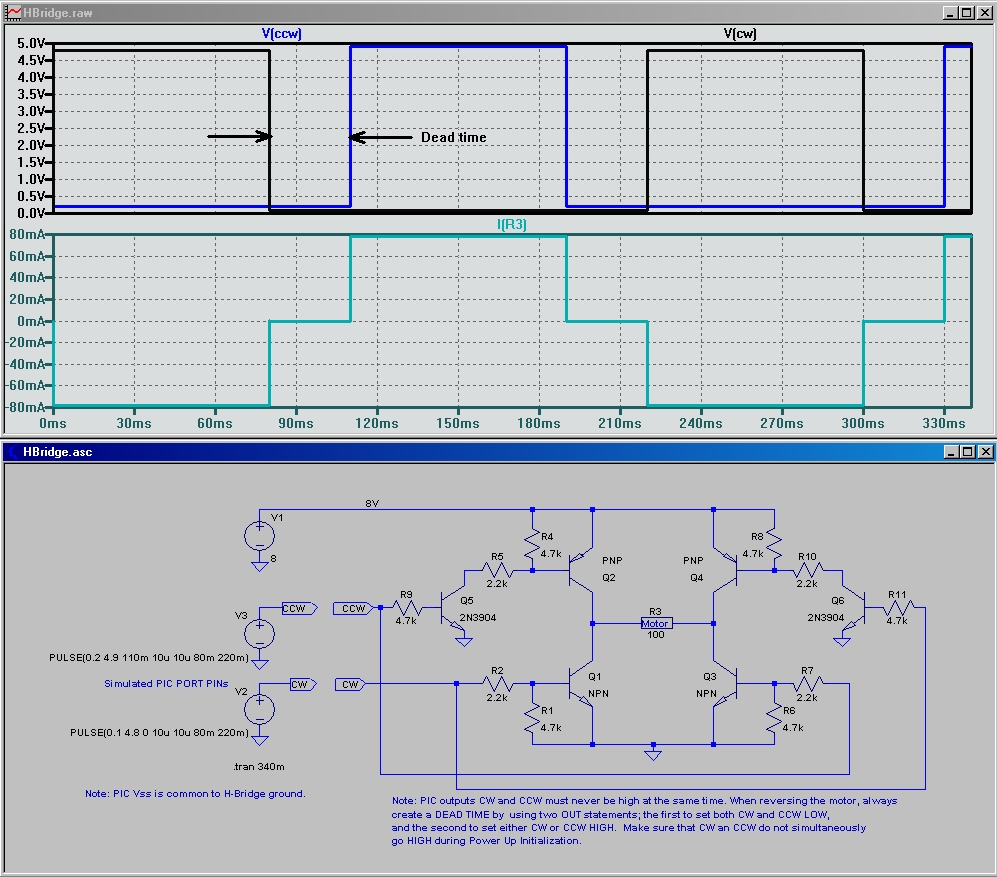Select resistor R7 symbol
This screenshot has width=997, height=877.
pyautogui.click(x=808, y=684)
